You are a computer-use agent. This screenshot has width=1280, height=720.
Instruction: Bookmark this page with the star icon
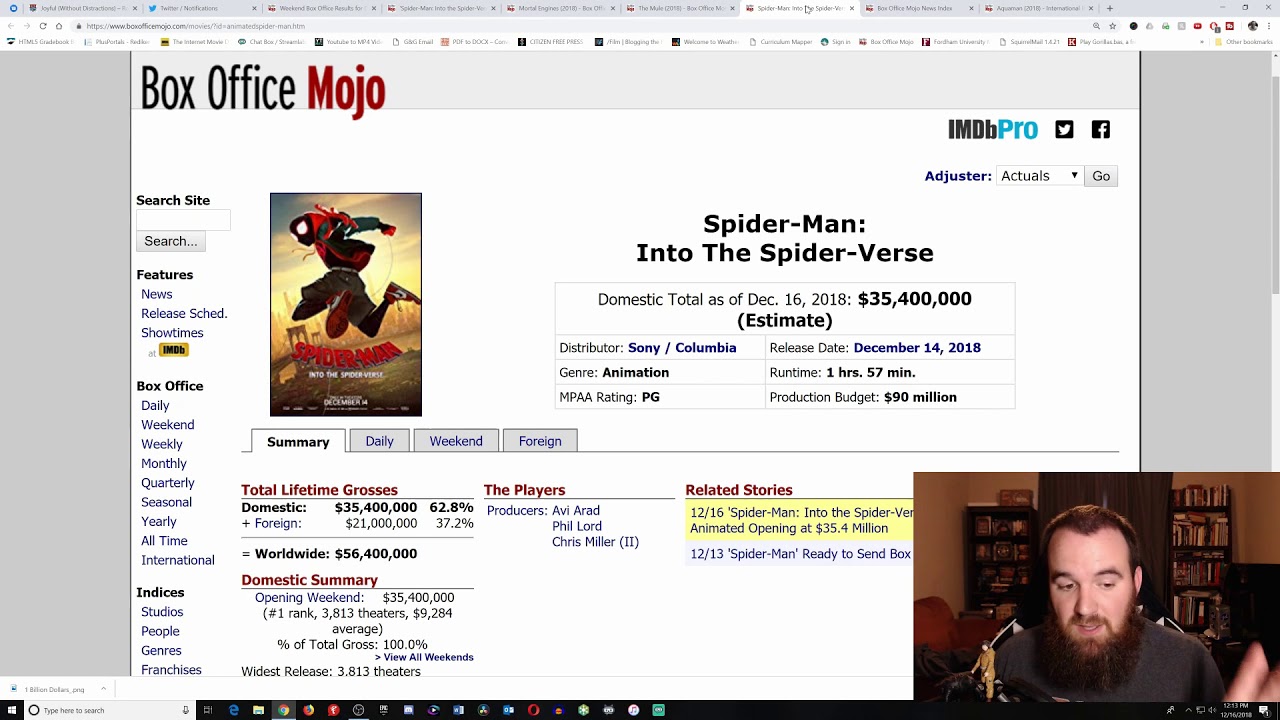click(1112, 26)
